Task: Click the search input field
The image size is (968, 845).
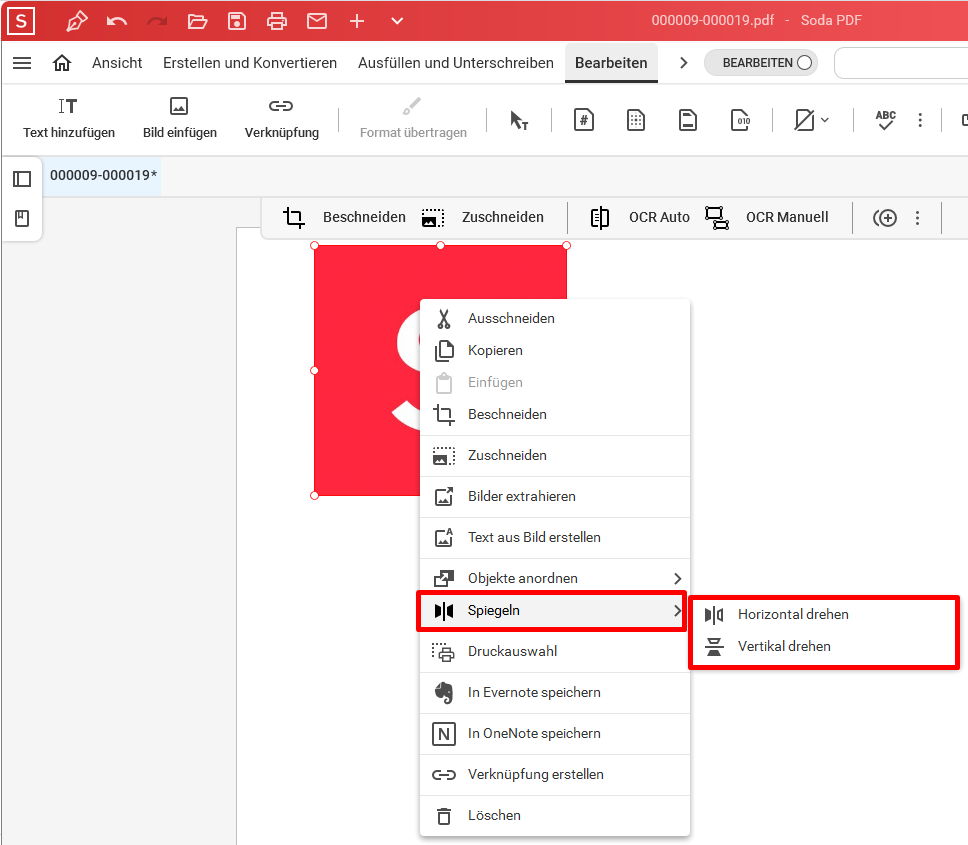Action: tap(901, 63)
